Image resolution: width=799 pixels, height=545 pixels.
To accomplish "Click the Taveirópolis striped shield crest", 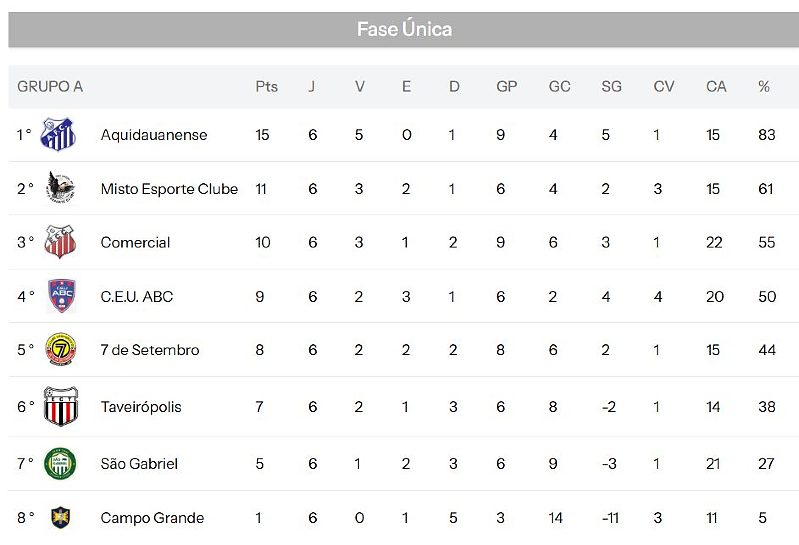I will click(x=61, y=406).
